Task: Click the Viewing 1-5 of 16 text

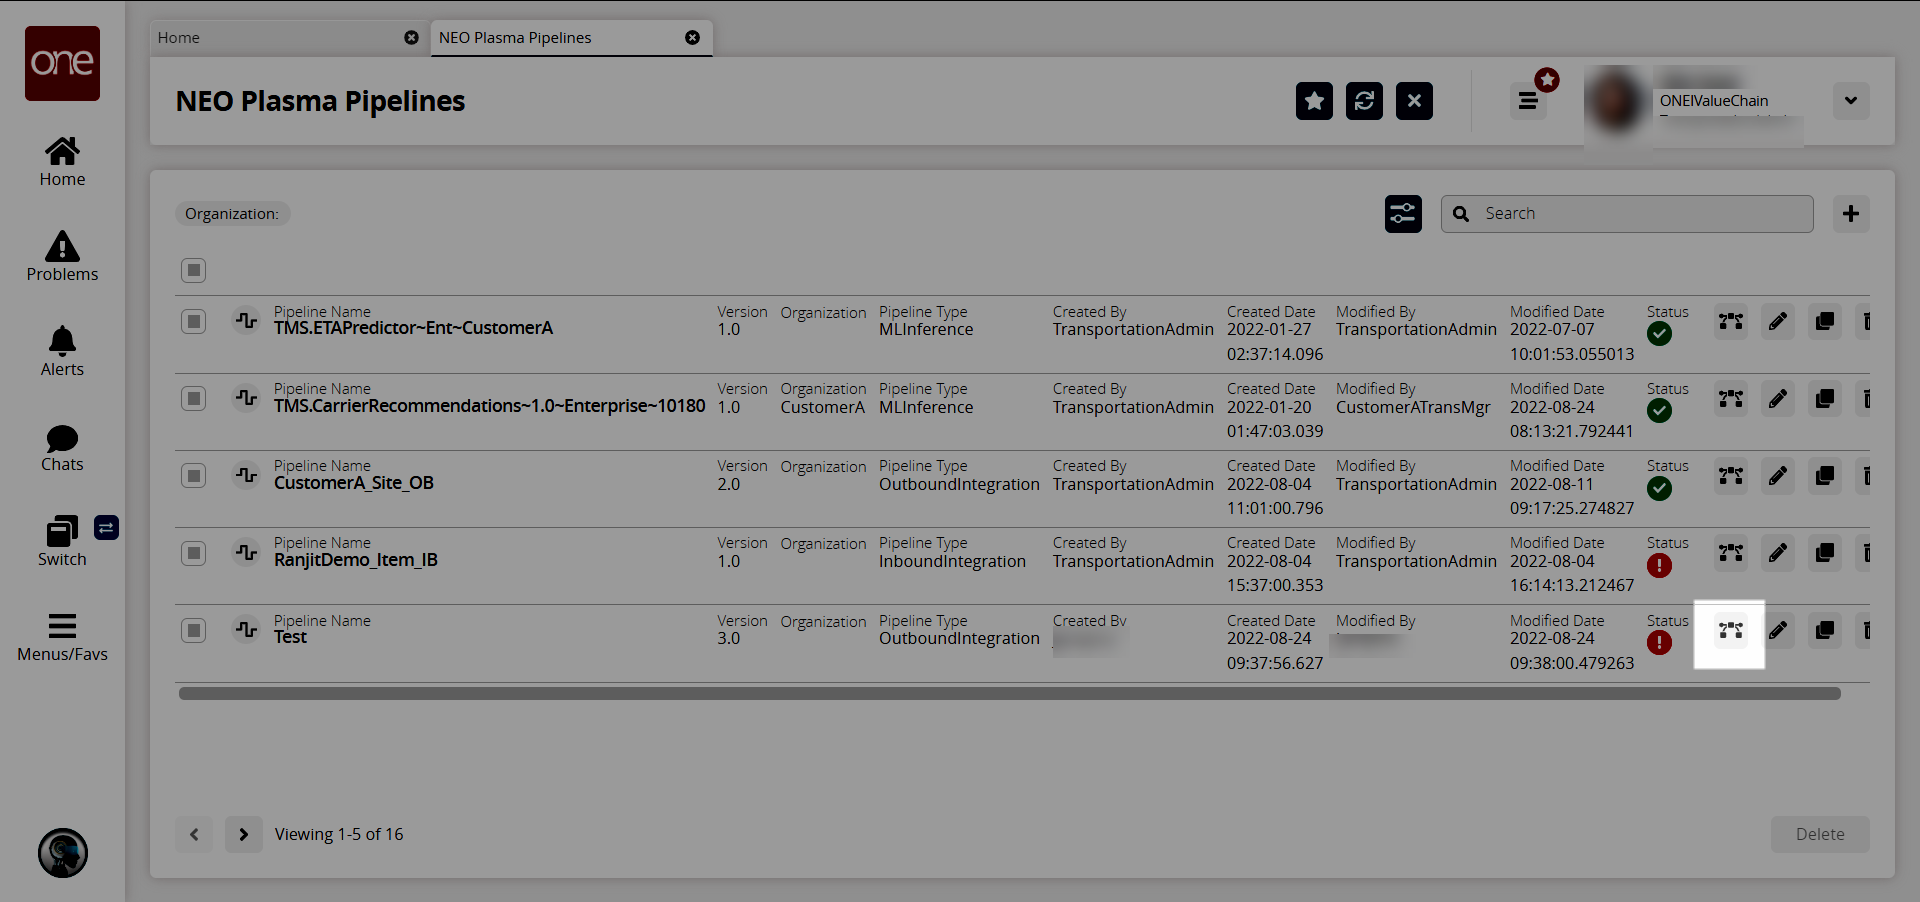Action: pyautogui.click(x=339, y=834)
